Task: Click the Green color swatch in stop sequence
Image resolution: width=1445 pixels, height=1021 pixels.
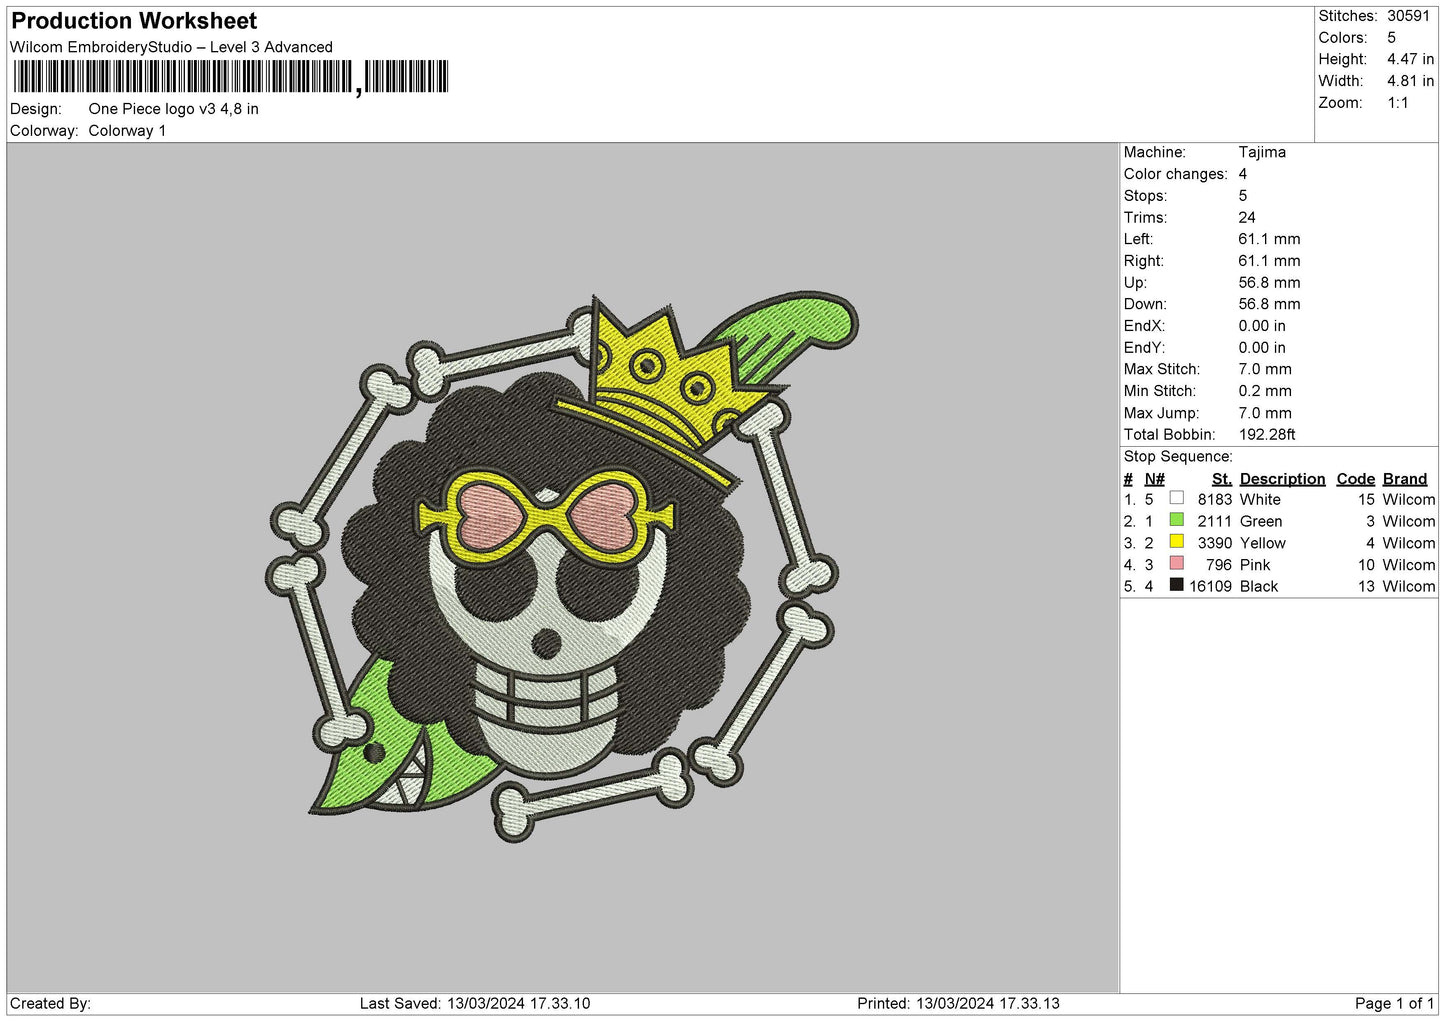Action: point(1176,520)
